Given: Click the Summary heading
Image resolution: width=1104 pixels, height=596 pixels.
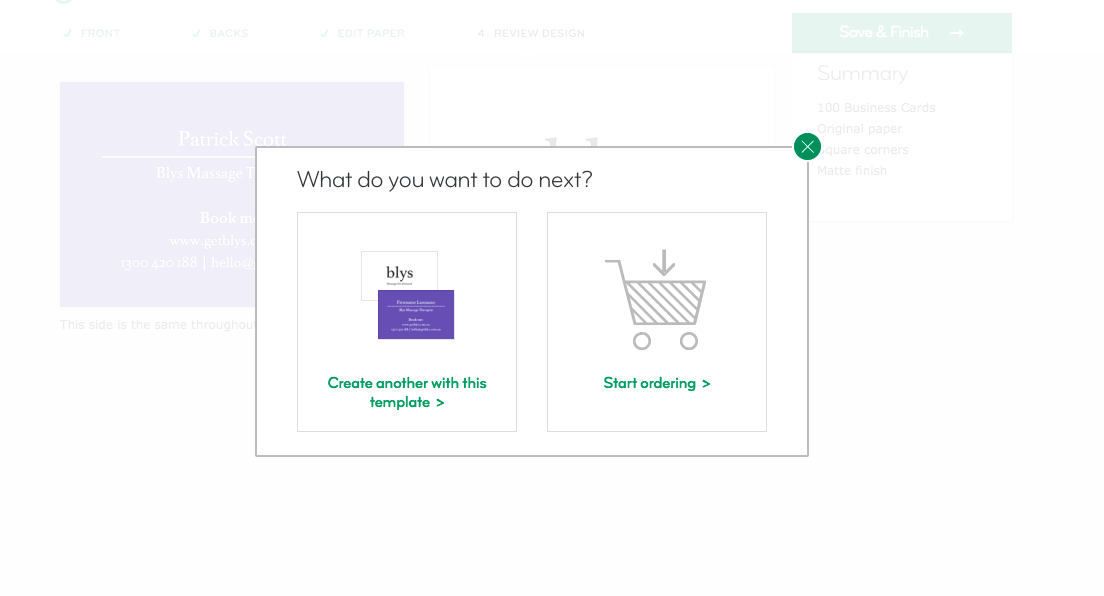Looking at the screenshot, I should pyautogui.click(x=862, y=74).
